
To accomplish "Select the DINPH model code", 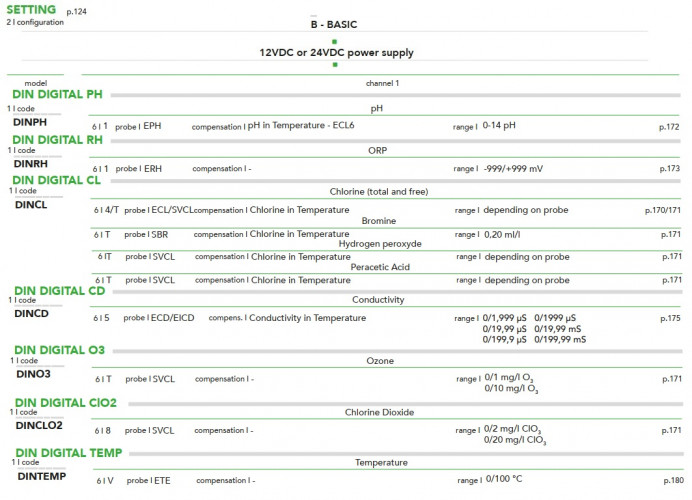I will pos(30,121).
